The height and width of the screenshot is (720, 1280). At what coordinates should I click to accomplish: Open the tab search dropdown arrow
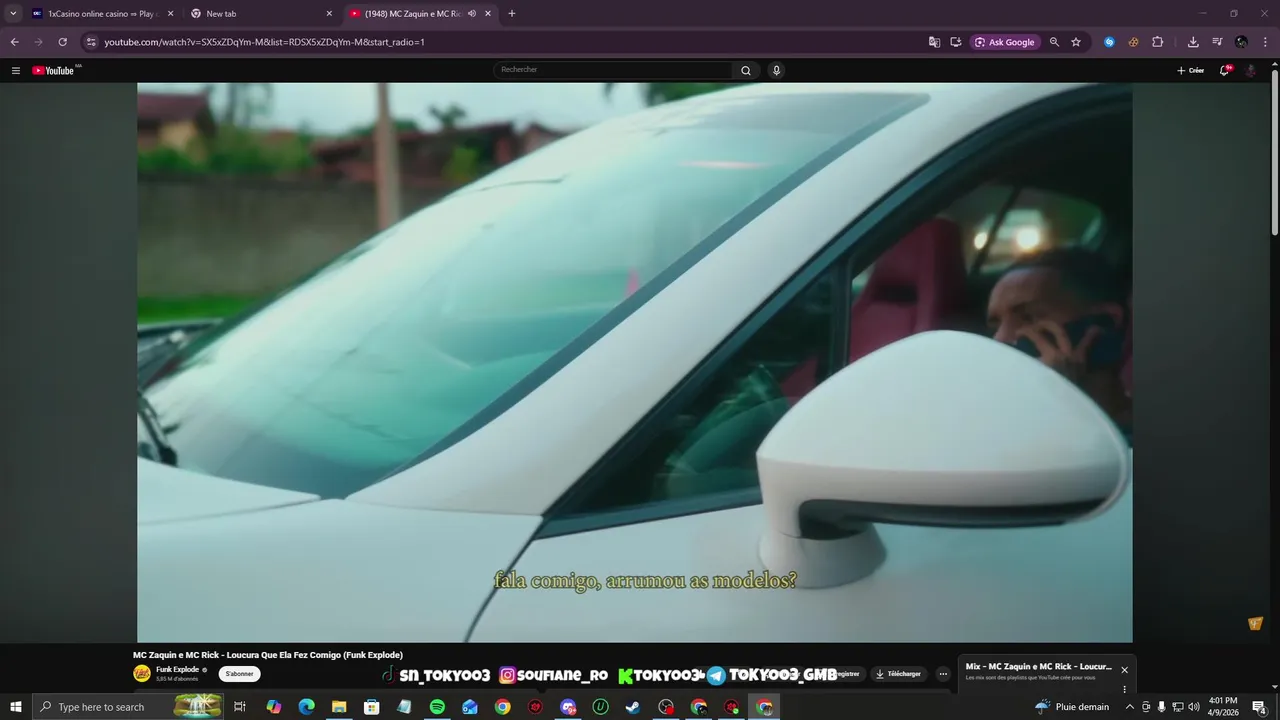click(13, 14)
